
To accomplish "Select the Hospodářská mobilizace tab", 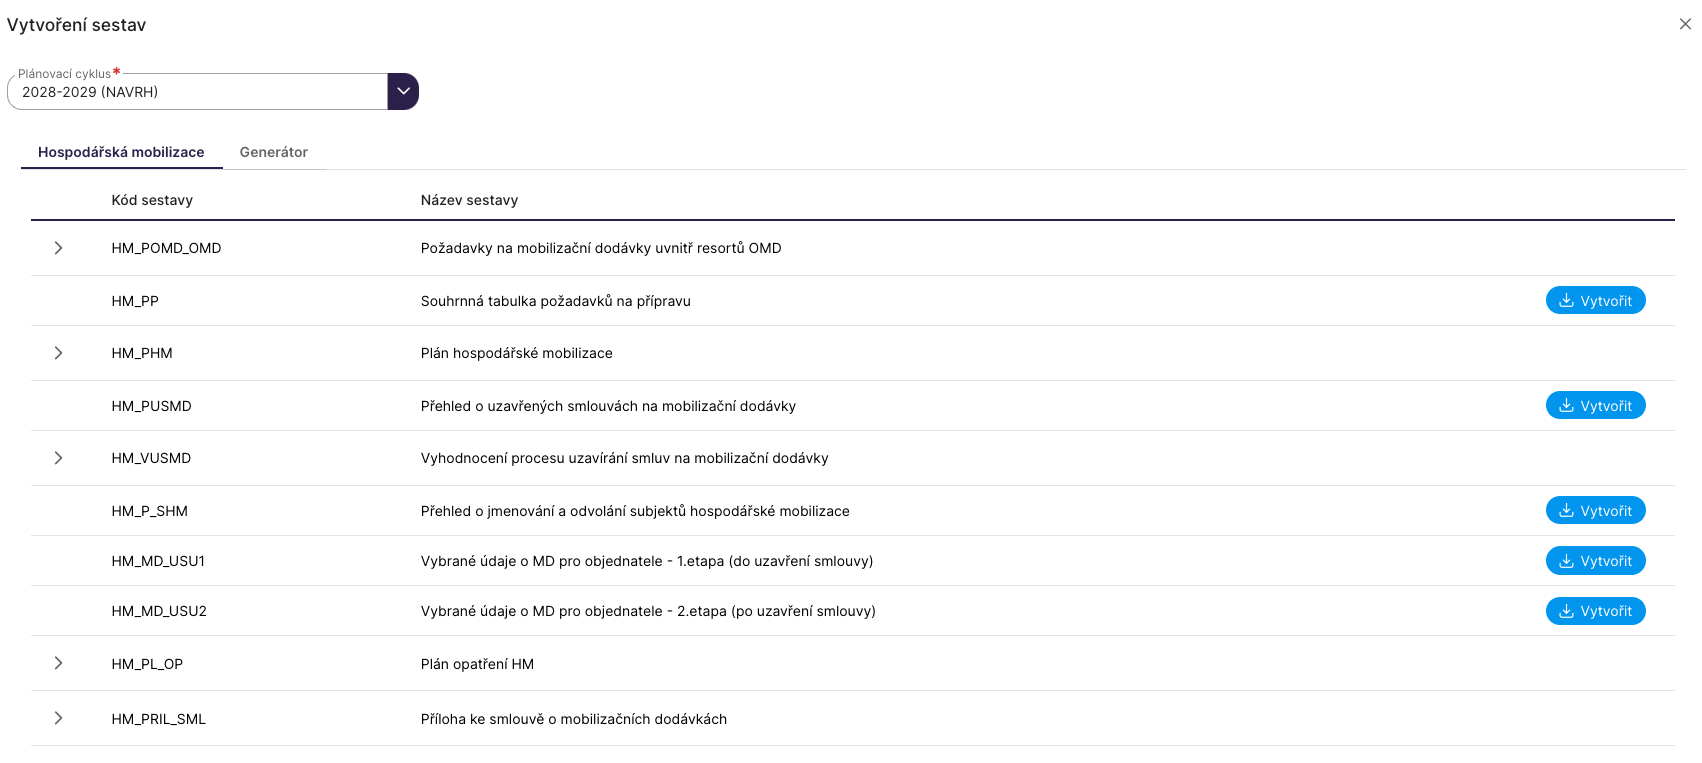I will point(121,152).
